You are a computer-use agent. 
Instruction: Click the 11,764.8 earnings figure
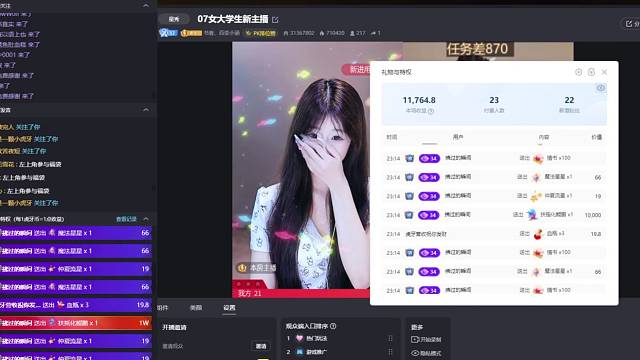click(x=419, y=100)
